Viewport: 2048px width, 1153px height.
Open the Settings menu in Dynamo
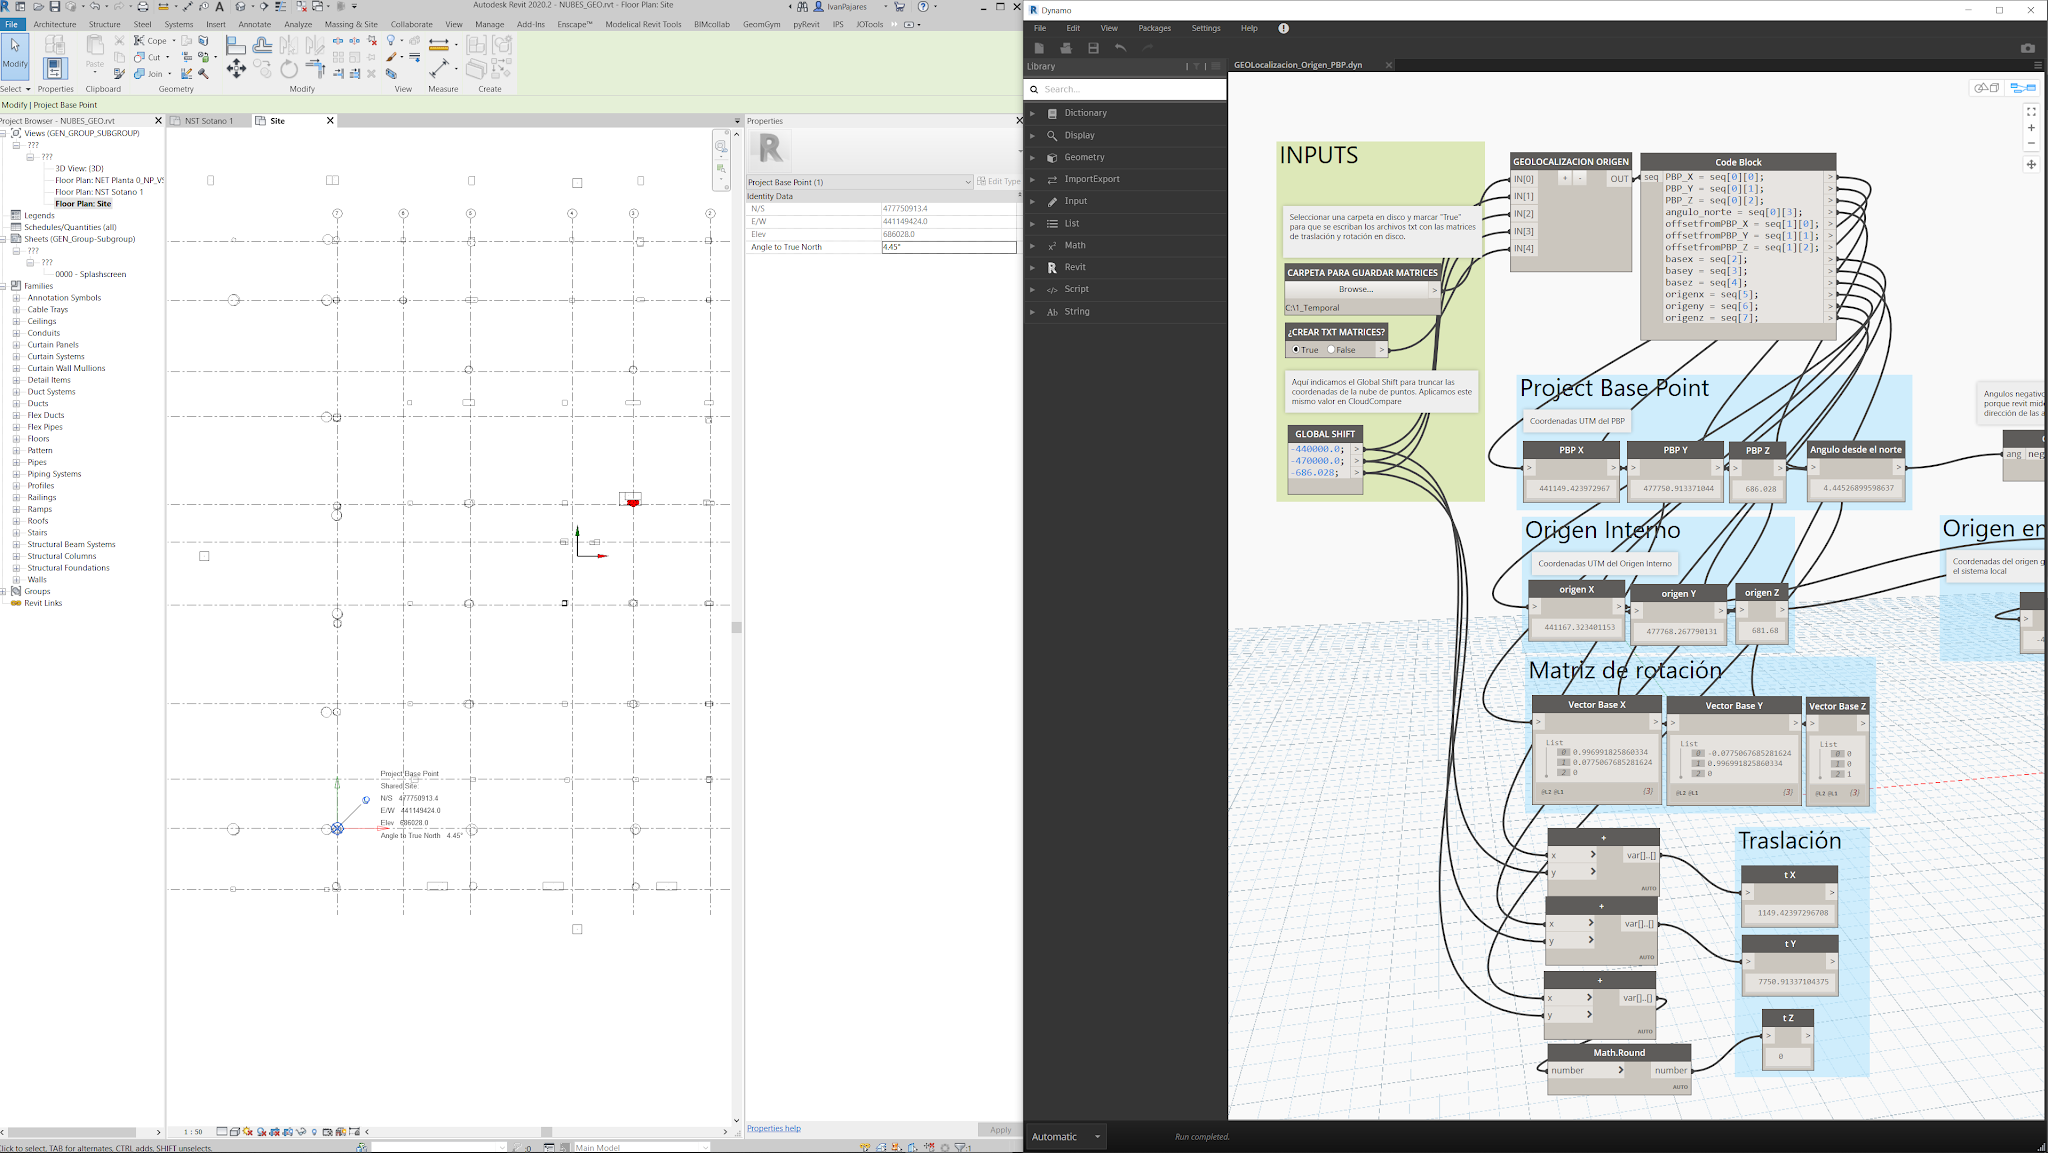pyautogui.click(x=1206, y=28)
